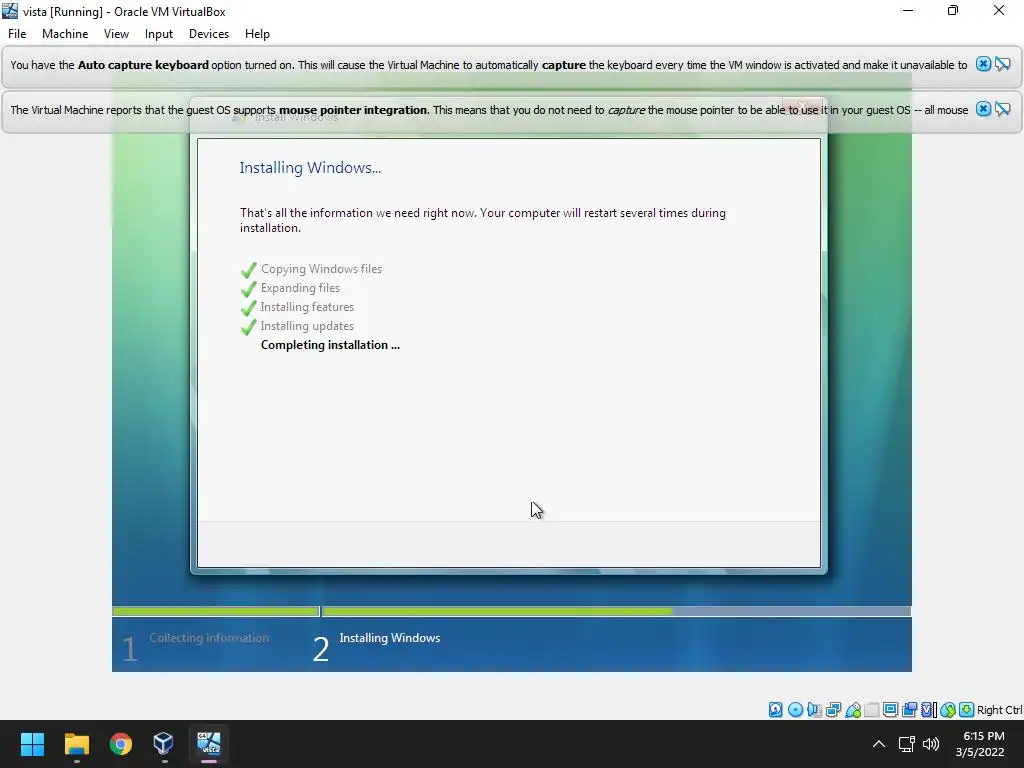Open the Help menu
The image size is (1024, 768).
(257, 33)
